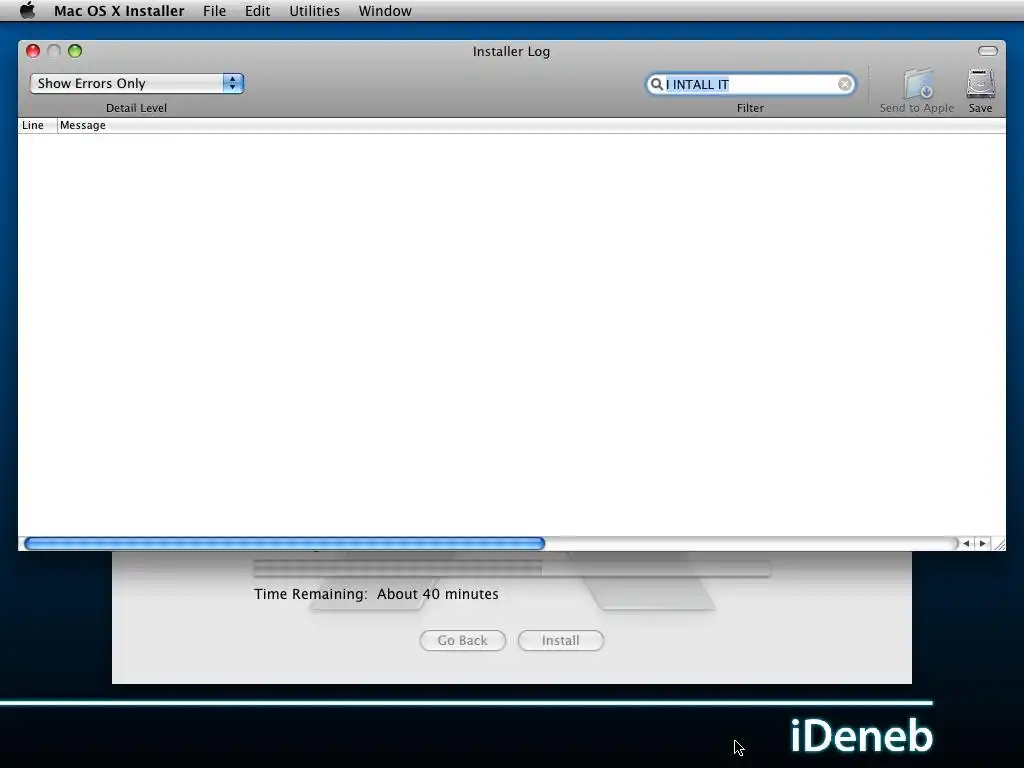Open the Utilities menu

click(x=314, y=11)
